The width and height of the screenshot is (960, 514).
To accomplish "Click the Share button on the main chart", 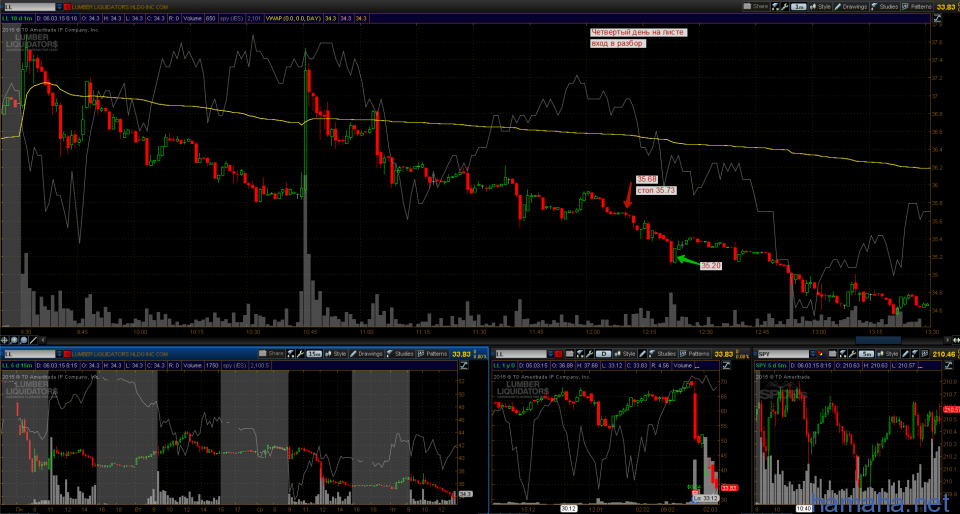I will [756, 7].
